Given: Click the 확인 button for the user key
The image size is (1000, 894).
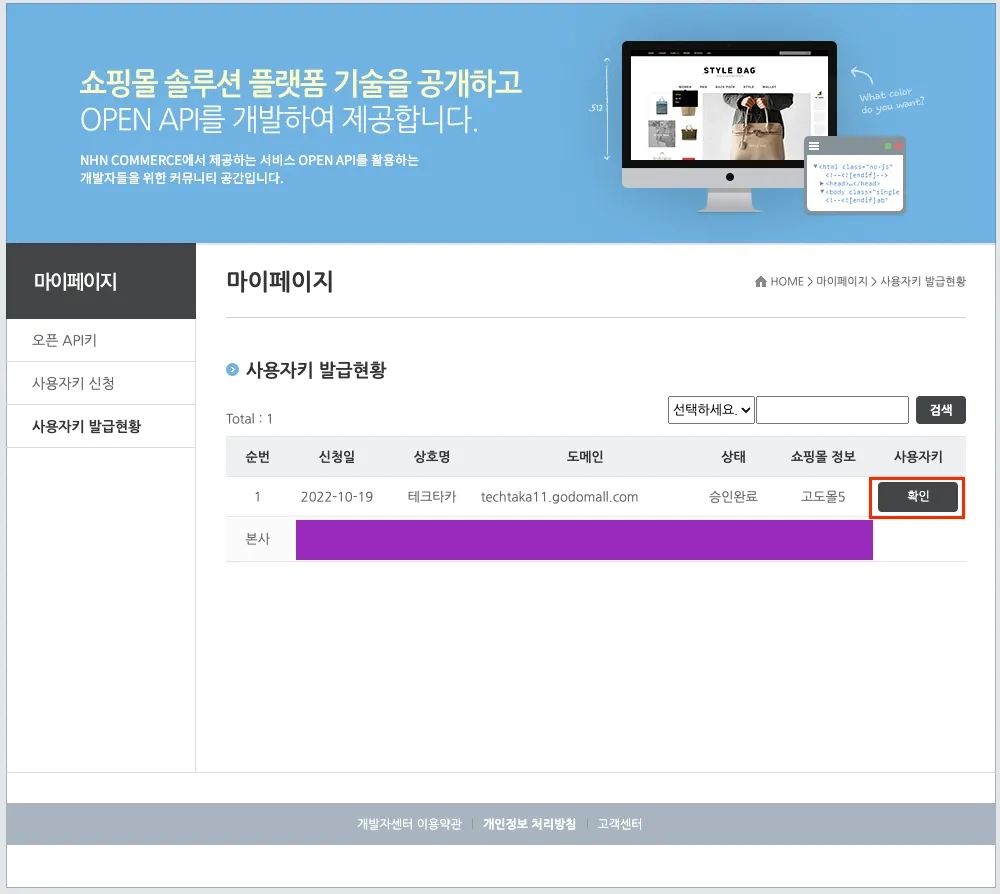Looking at the screenshot, I should tap(918, 497).
